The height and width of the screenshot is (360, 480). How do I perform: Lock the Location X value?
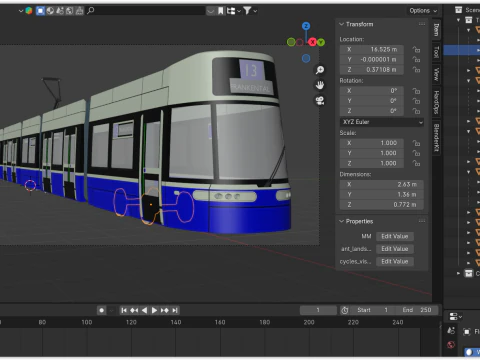pos(416,50)
